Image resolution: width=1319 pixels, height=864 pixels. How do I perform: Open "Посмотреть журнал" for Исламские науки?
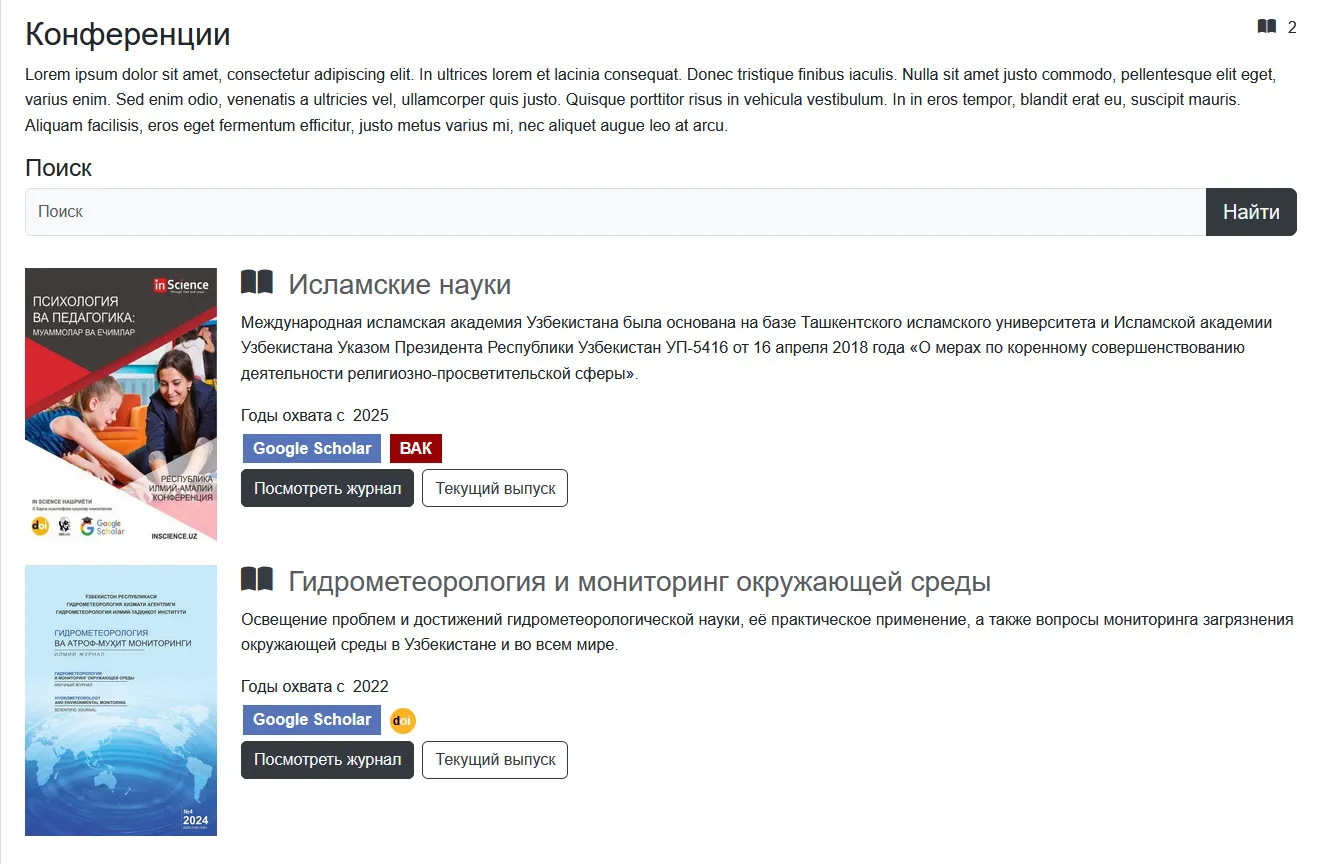pyautogui.click(x=327, y=488)
